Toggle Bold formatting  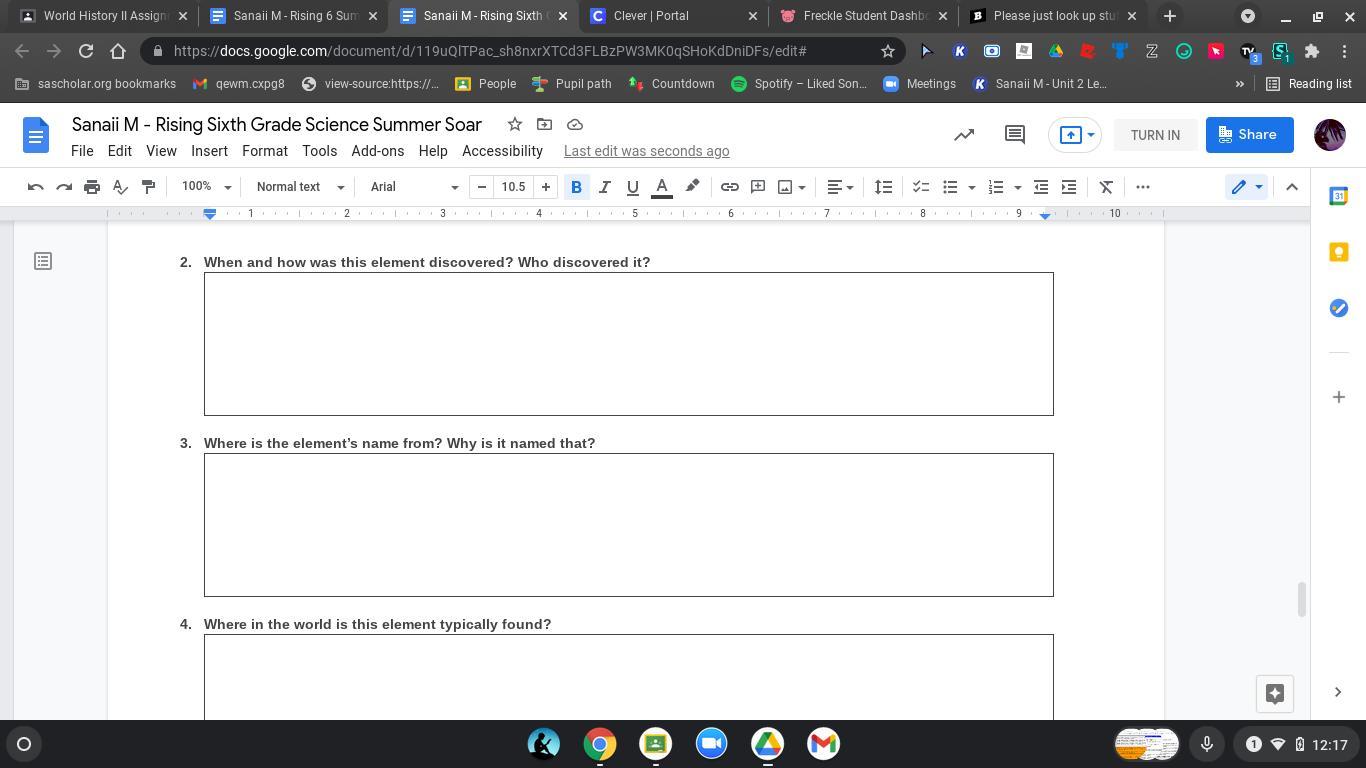pos(576,187)
